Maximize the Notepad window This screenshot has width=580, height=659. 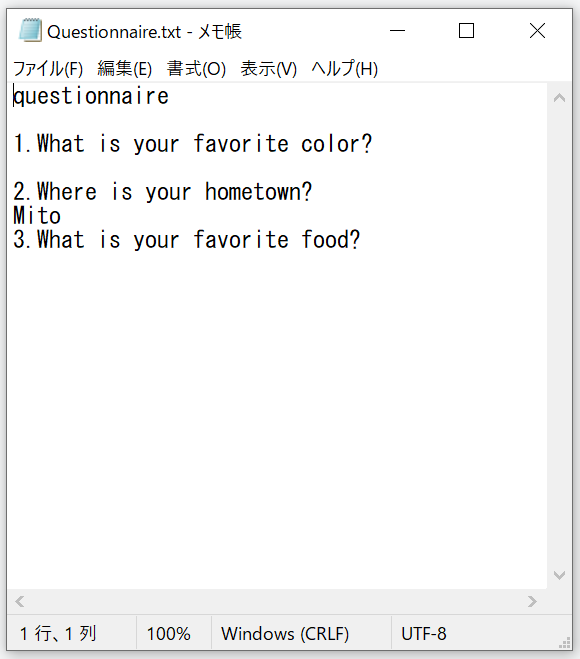click(x=466, y=31)
